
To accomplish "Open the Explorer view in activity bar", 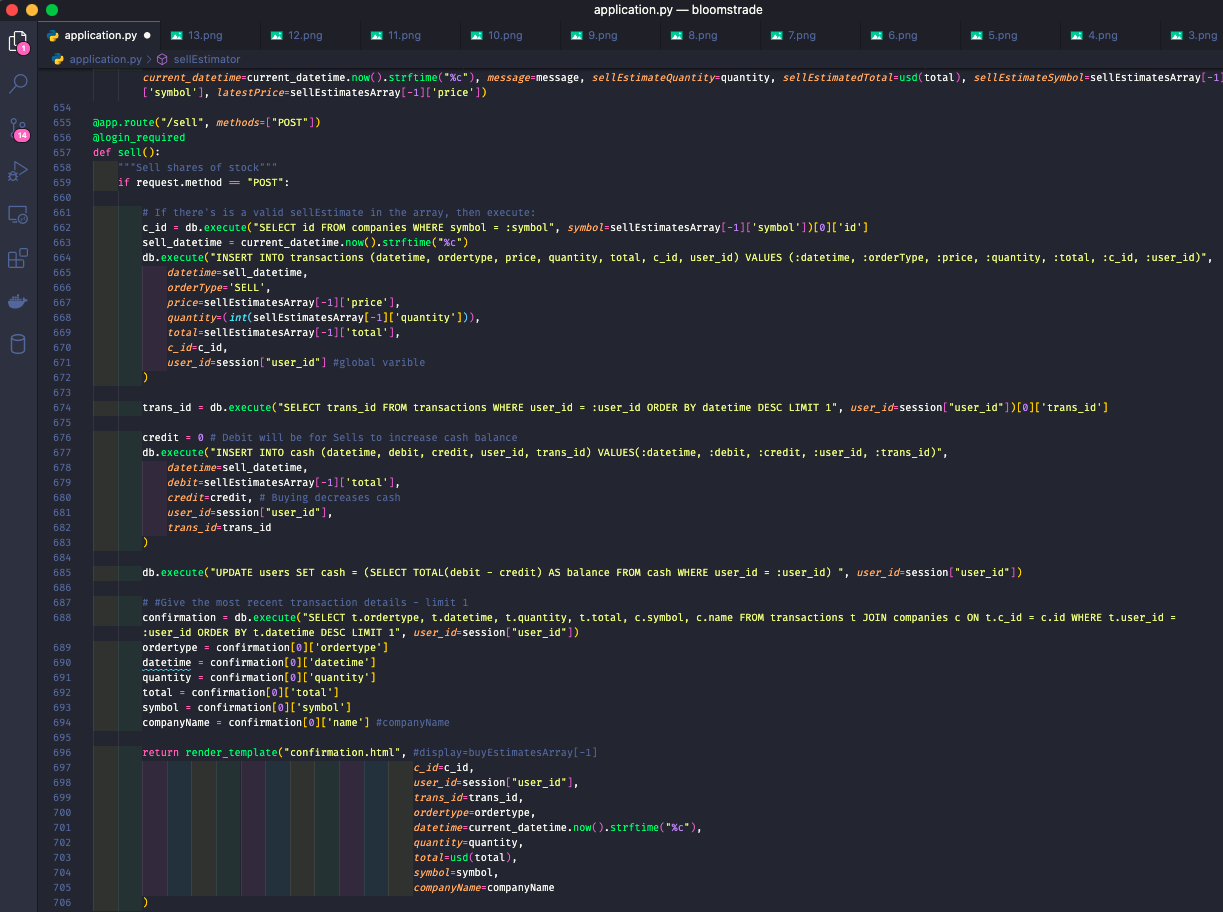I will (x=18, y=42).
